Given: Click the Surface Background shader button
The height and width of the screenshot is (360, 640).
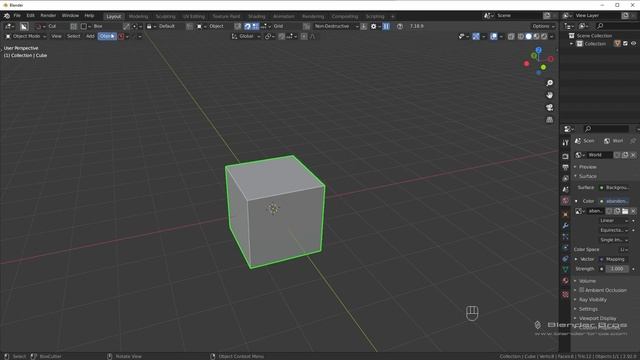Looking at the screenshot, I should [617, 187].
